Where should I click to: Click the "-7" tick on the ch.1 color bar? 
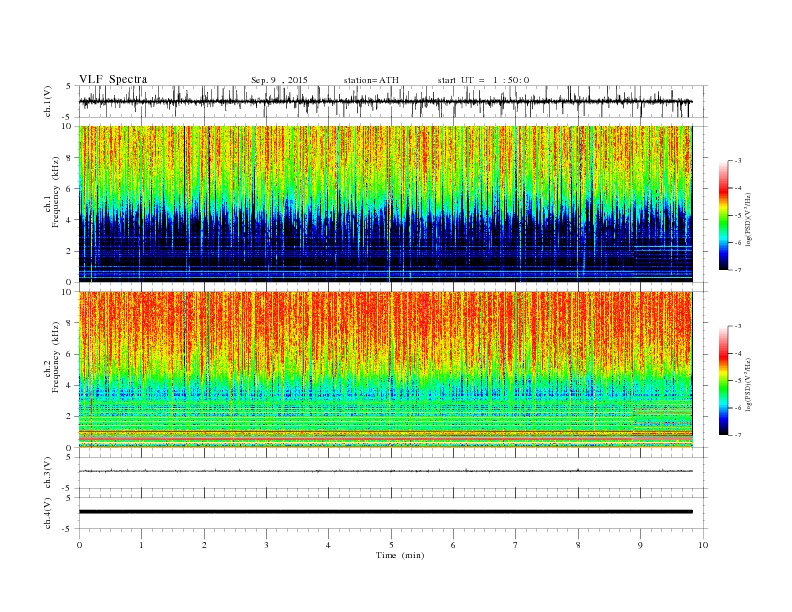[x=737, y=270]
